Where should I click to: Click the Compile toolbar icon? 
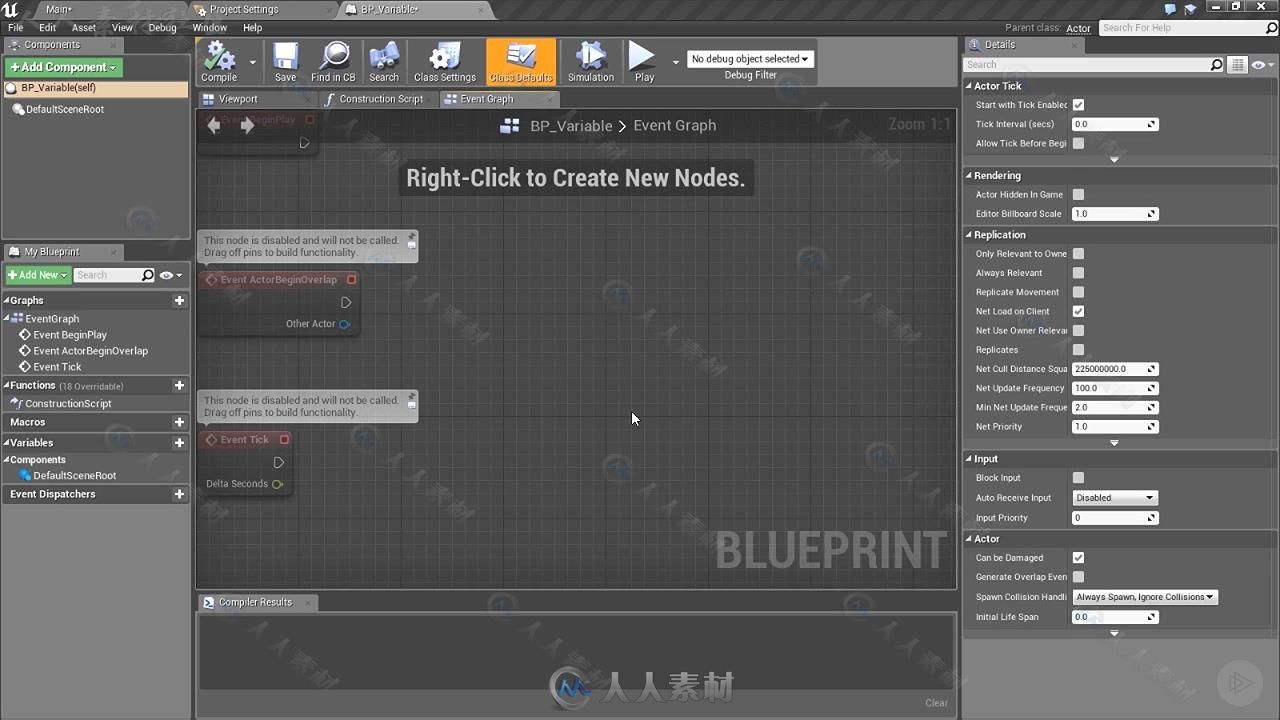(x=219, y=62)
